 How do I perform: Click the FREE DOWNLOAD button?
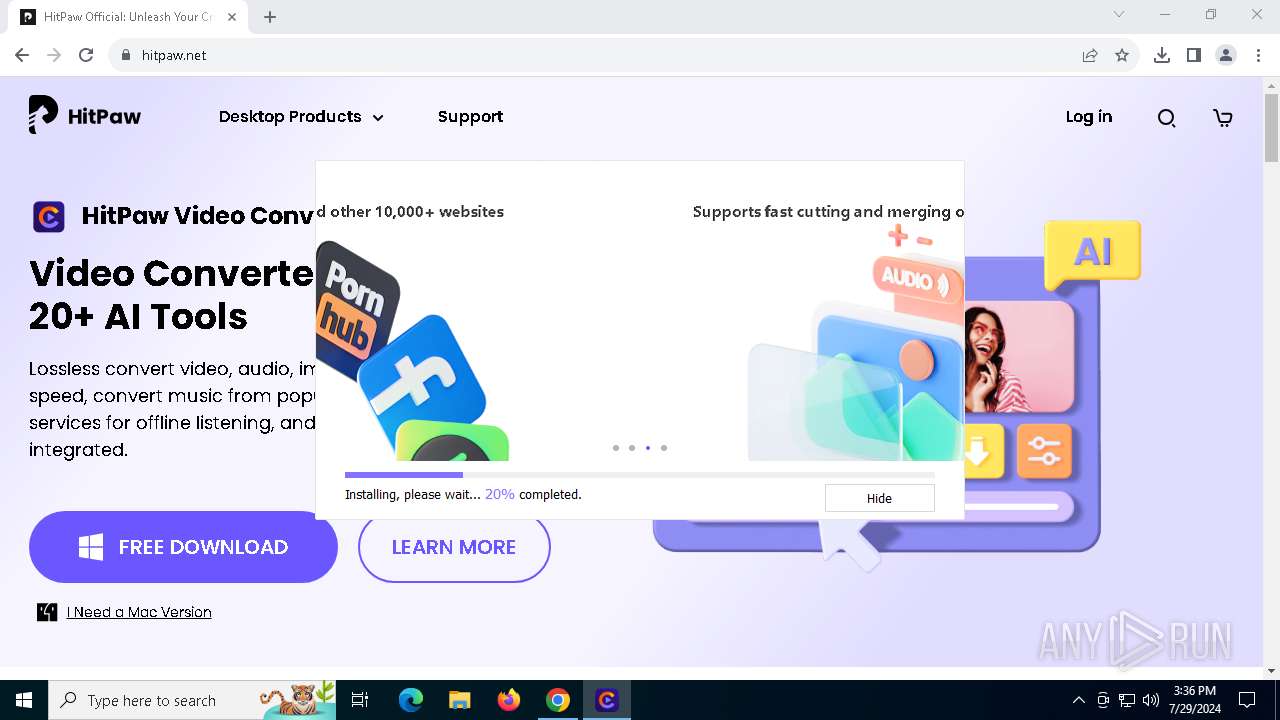[183, 547]
